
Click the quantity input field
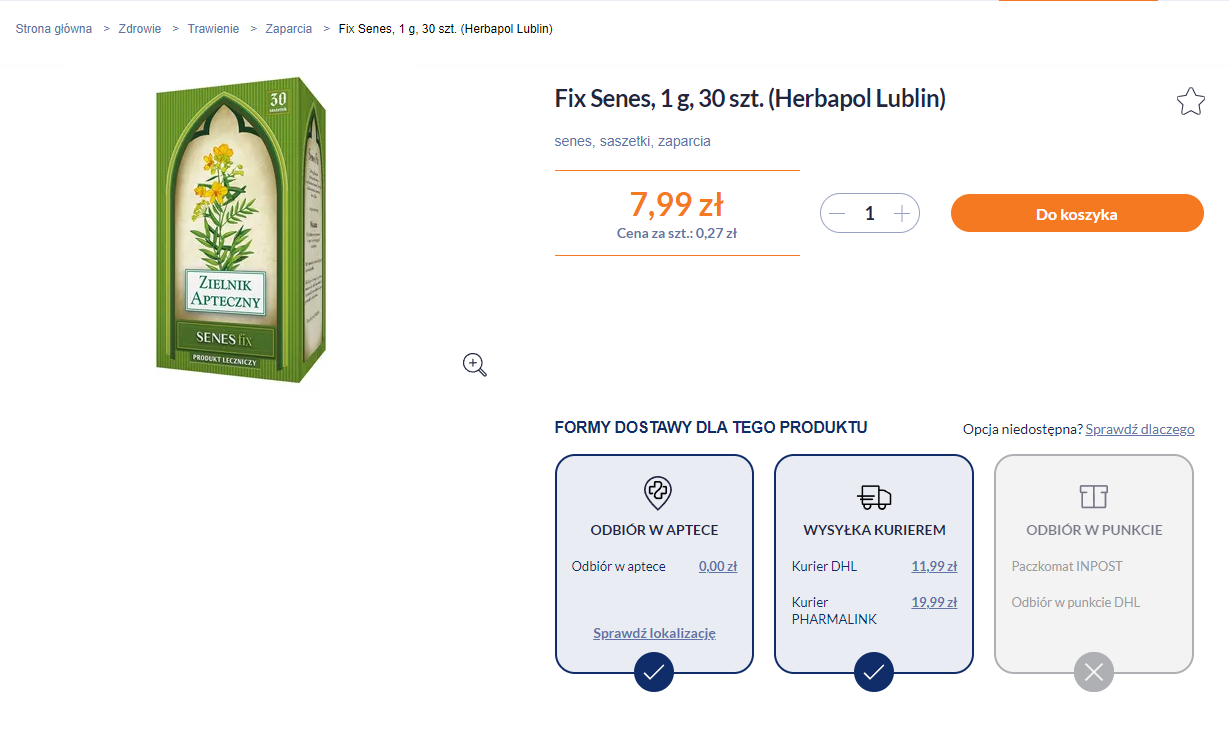point(870,213)
